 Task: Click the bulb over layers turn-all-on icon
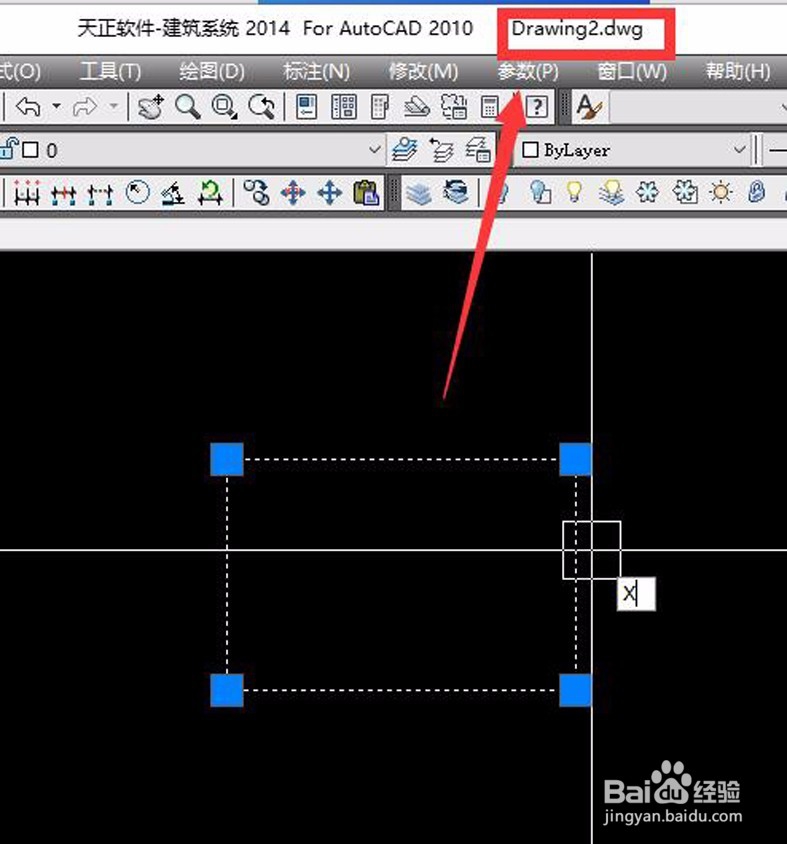click(611, 193)
